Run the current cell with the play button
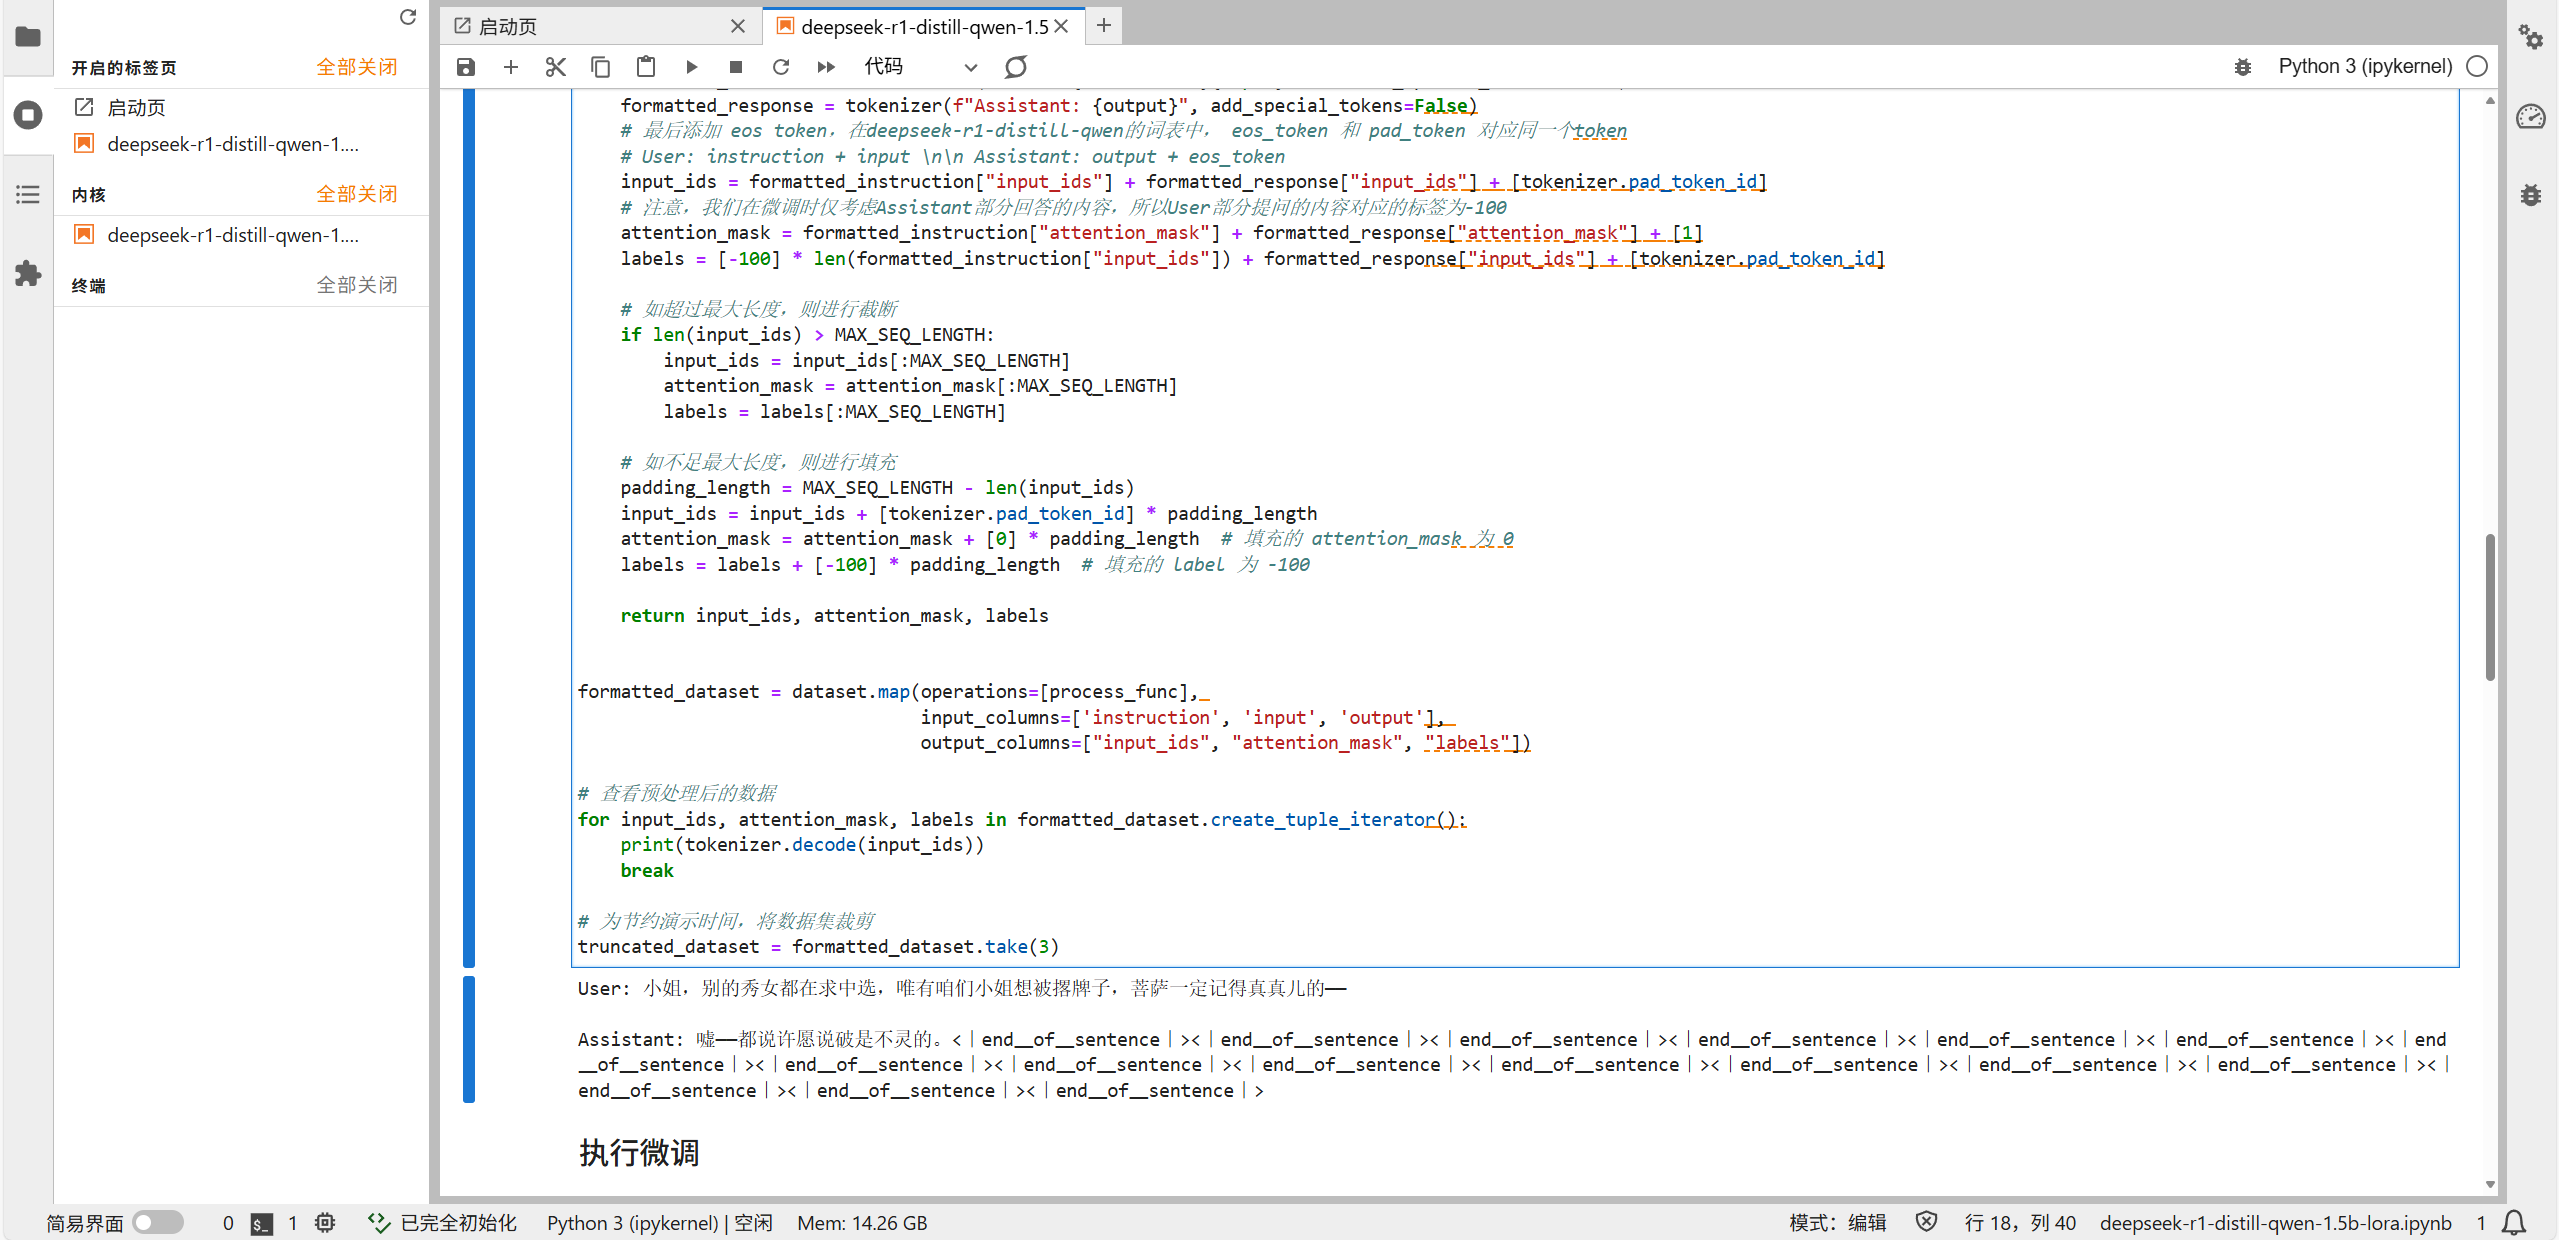The height and width of the screenshot is (1240, 2559). pyautogui.click(x=691, y=67)
